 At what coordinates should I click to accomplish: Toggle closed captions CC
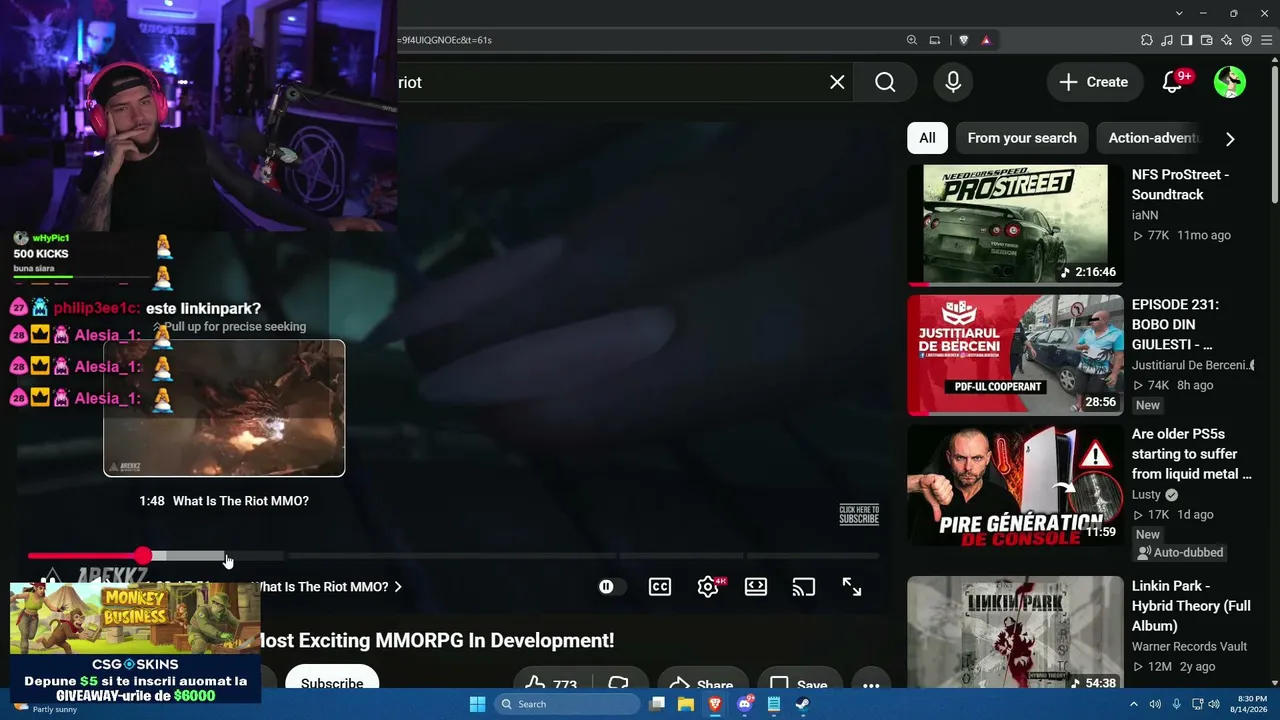(x=660, y=587)
